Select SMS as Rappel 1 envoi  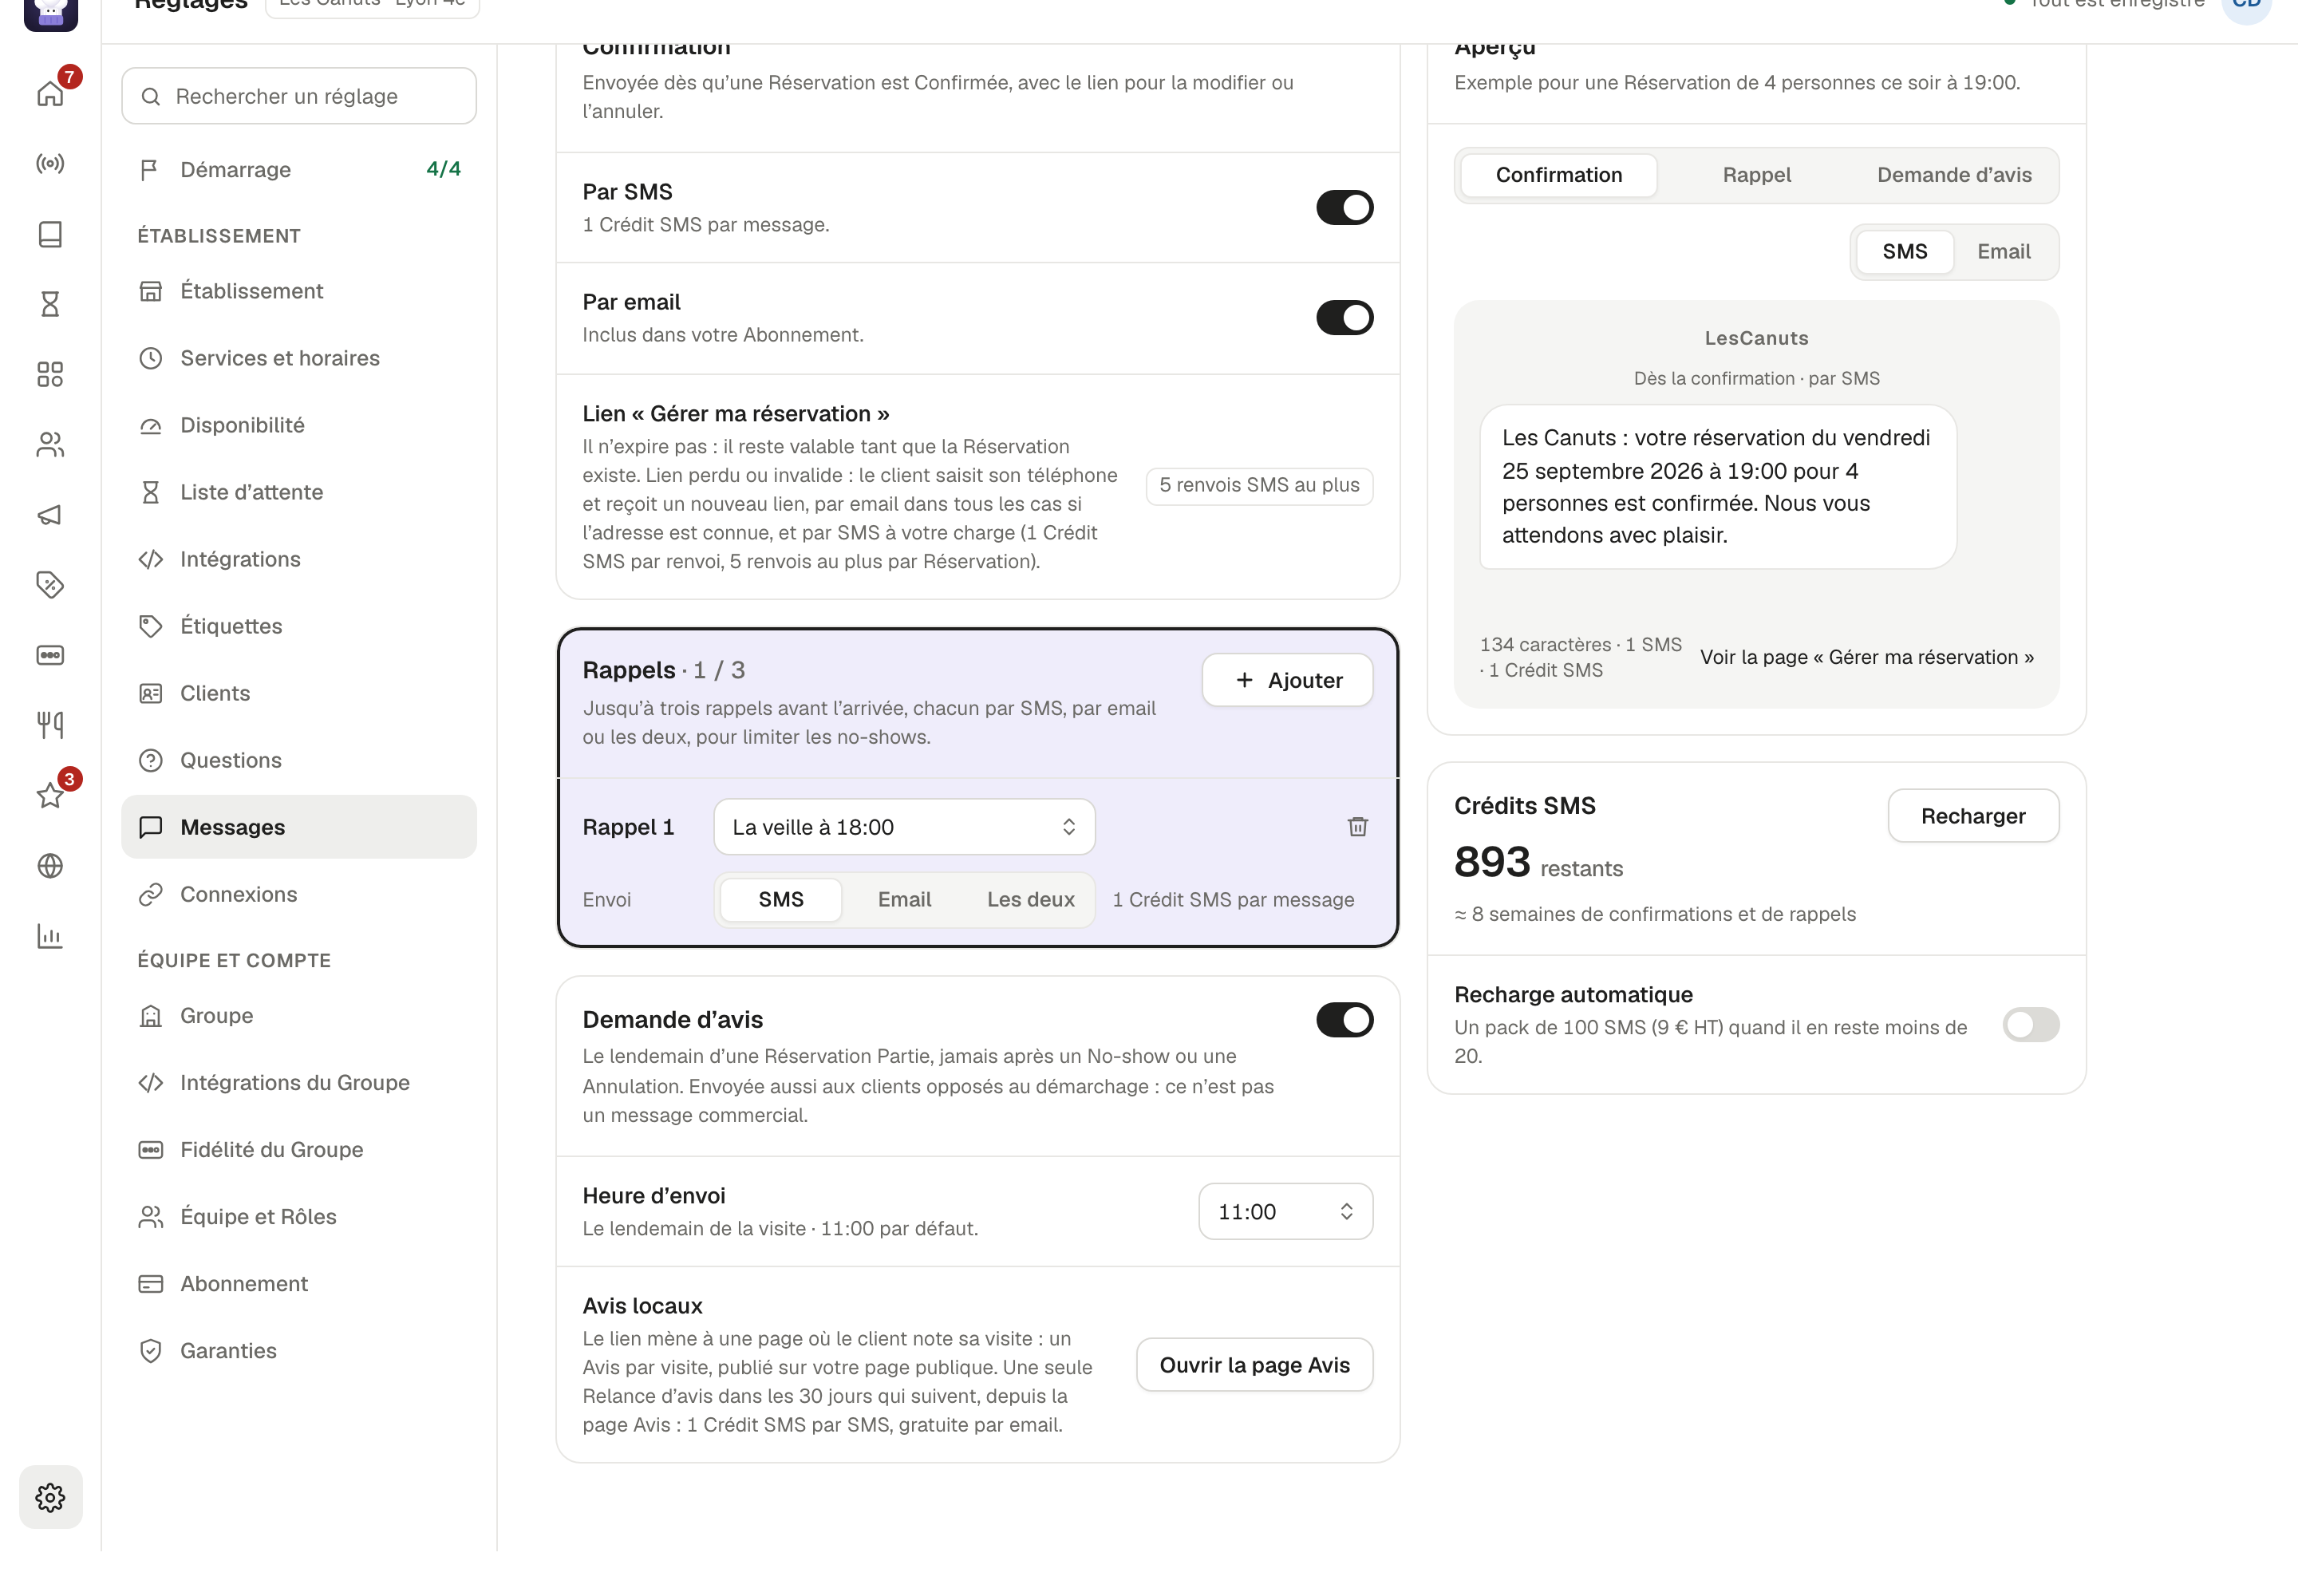(780, 899)
